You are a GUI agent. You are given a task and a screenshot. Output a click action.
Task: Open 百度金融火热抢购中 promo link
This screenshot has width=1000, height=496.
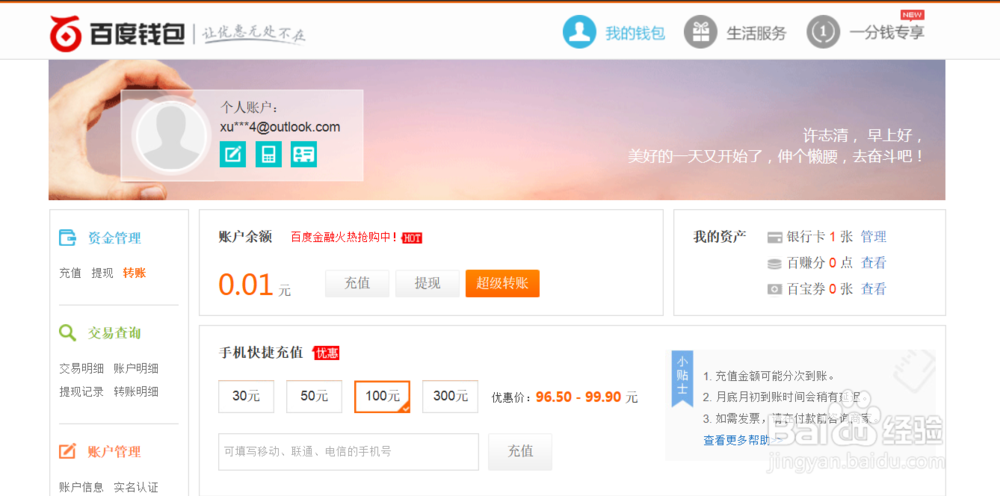point(344,238)
